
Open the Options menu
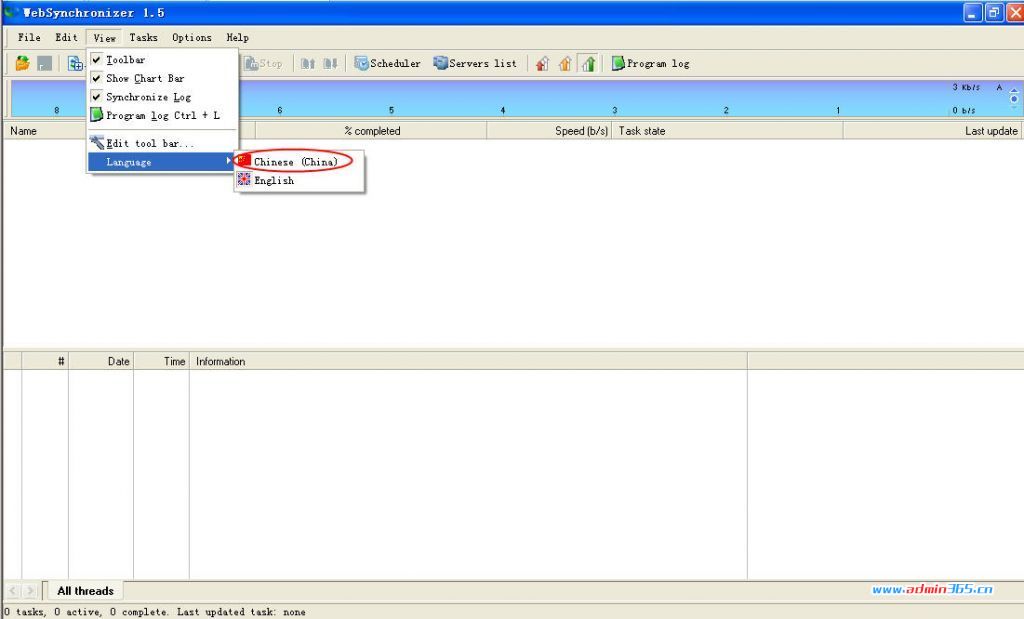pyautogui.click(x=192, y=37)
